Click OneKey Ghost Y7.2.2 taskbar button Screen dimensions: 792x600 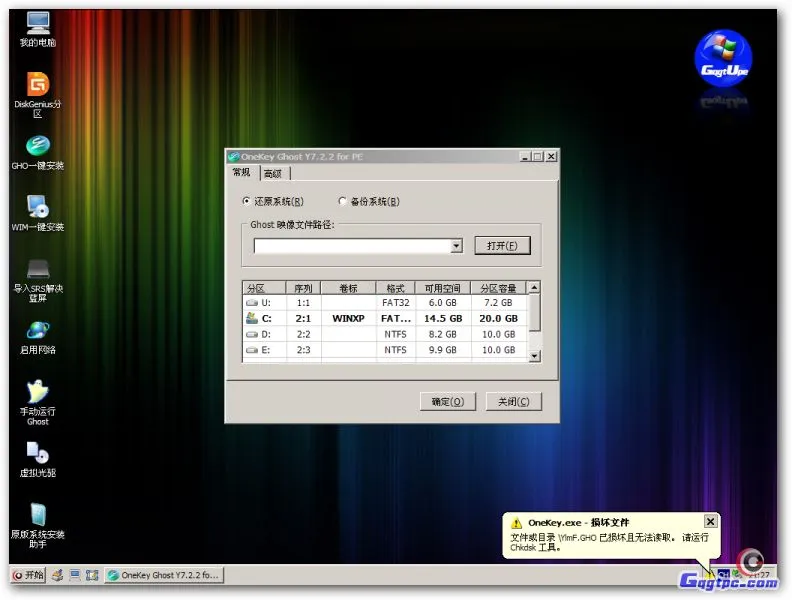coord(165,575)
